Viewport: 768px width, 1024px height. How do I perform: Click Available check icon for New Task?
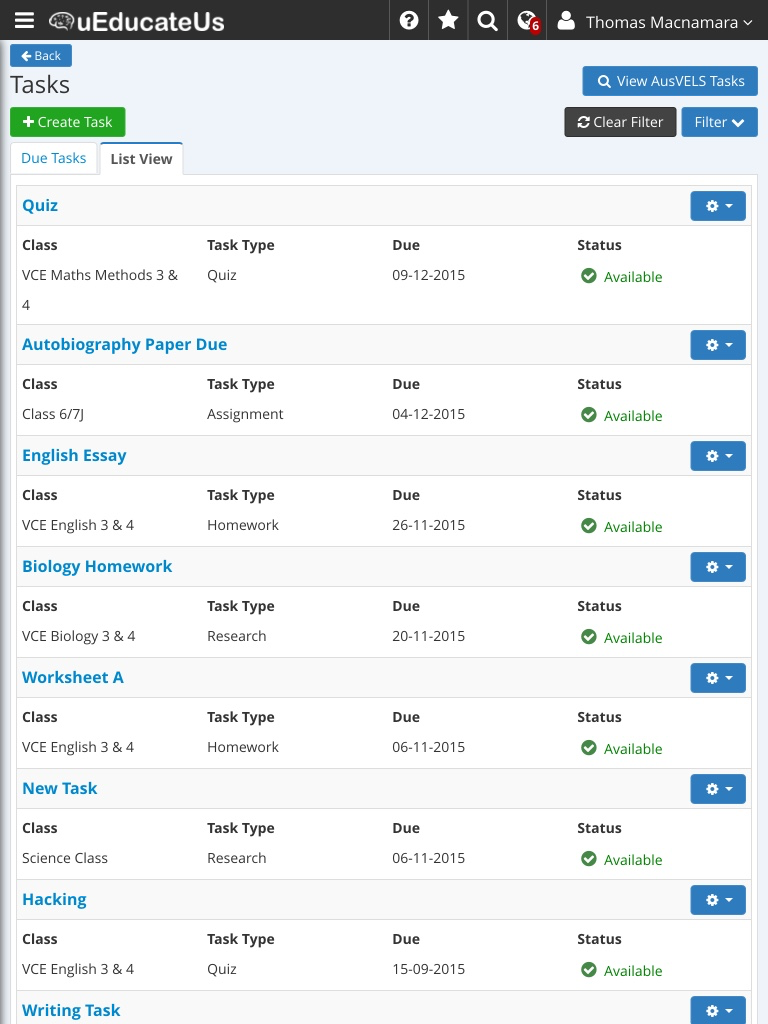click(x=588, y=859)
